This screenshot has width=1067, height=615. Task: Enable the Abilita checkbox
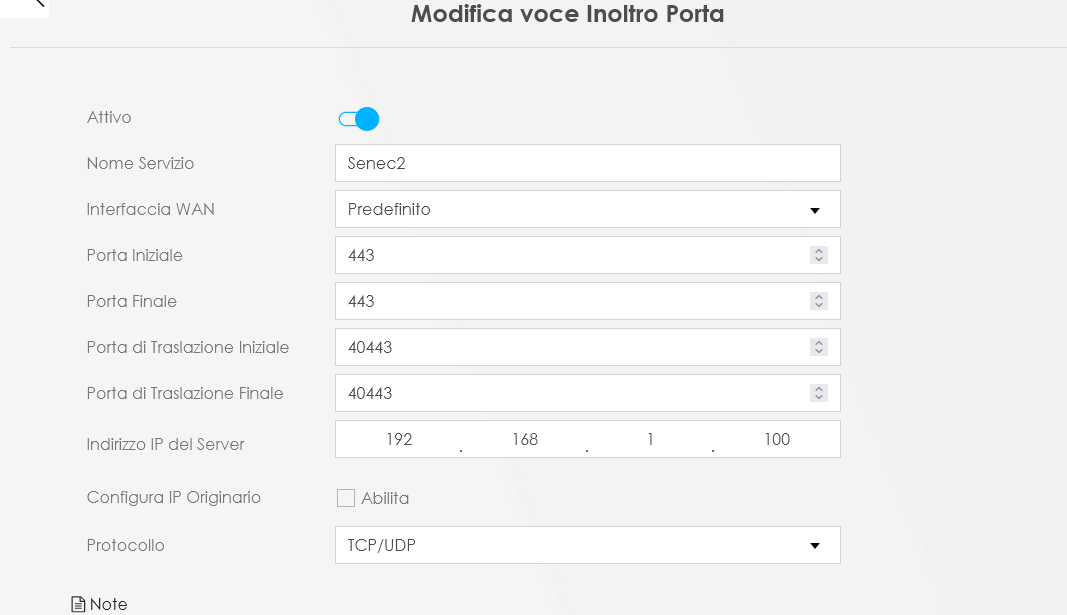[x=346, y=498]
